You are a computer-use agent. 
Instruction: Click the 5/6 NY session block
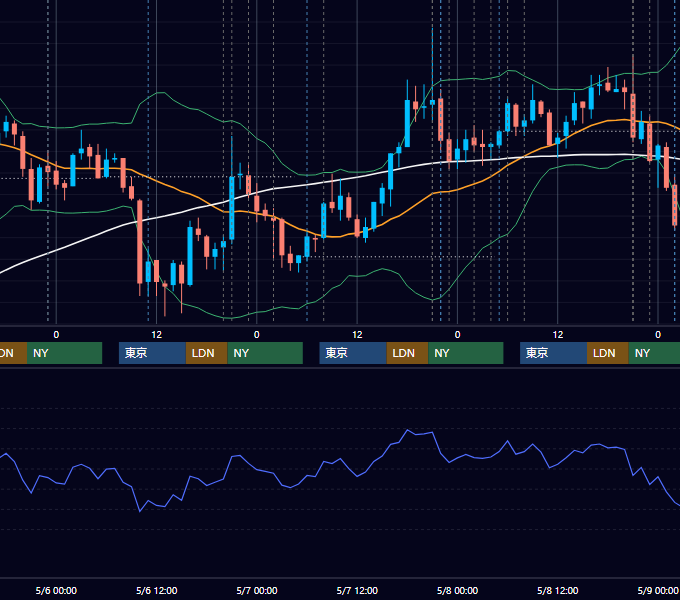[x=265, y=353]
